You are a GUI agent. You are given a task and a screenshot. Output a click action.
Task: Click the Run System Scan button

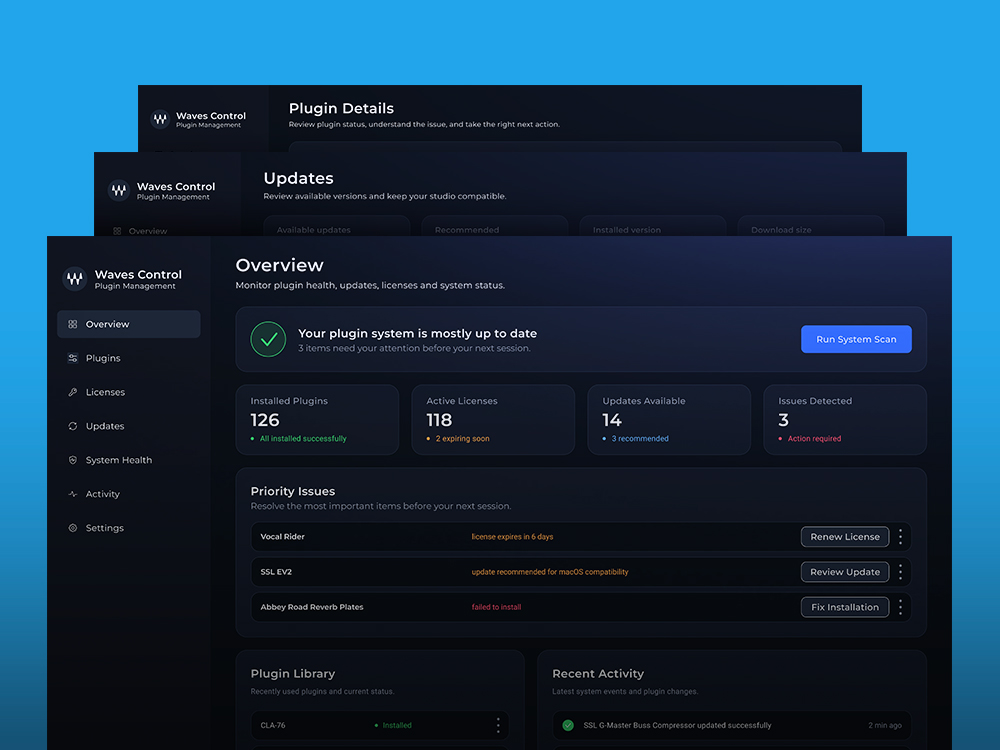[856, 339]
